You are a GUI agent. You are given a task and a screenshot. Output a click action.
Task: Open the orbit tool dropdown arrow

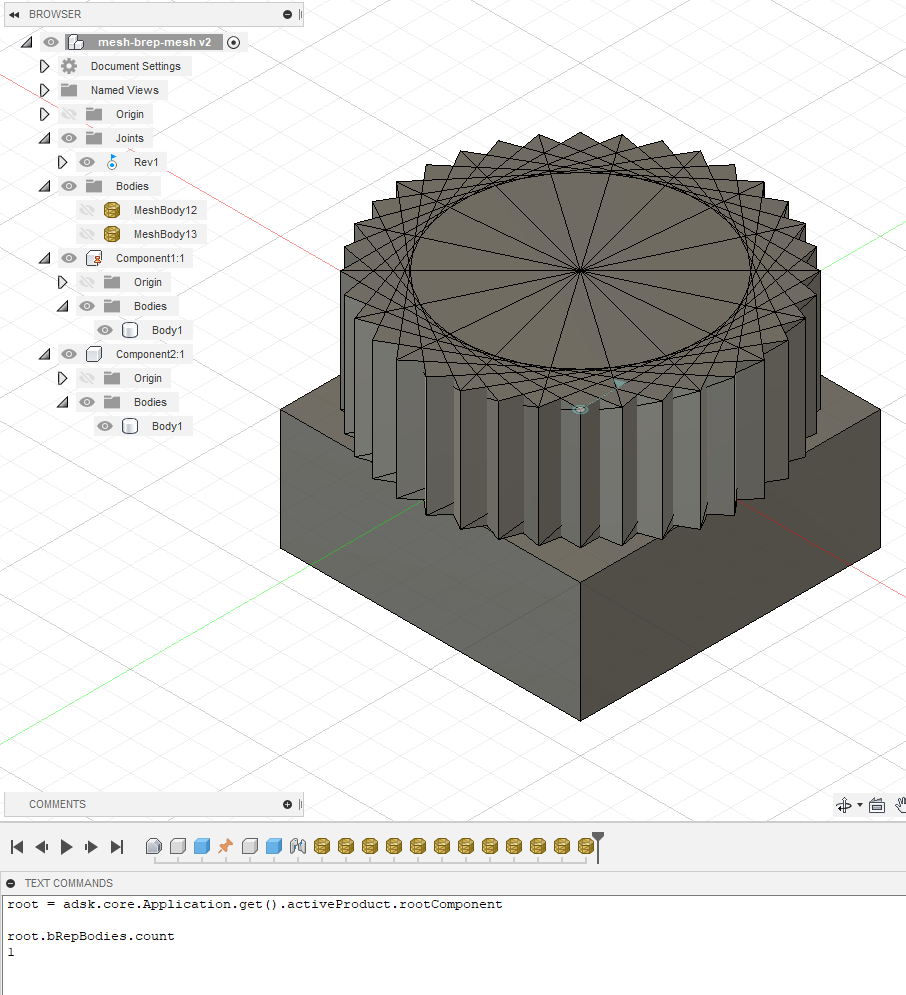click(x=860, y=805)
